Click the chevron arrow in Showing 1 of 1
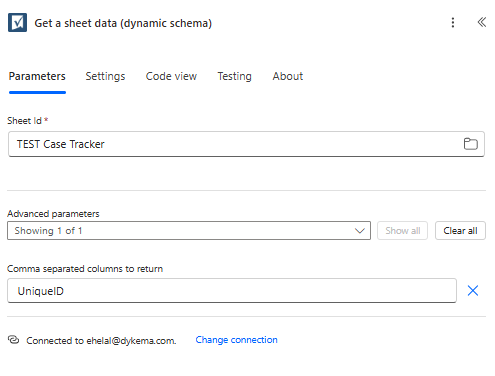495x376 pixels. click(x=360, y=231)
